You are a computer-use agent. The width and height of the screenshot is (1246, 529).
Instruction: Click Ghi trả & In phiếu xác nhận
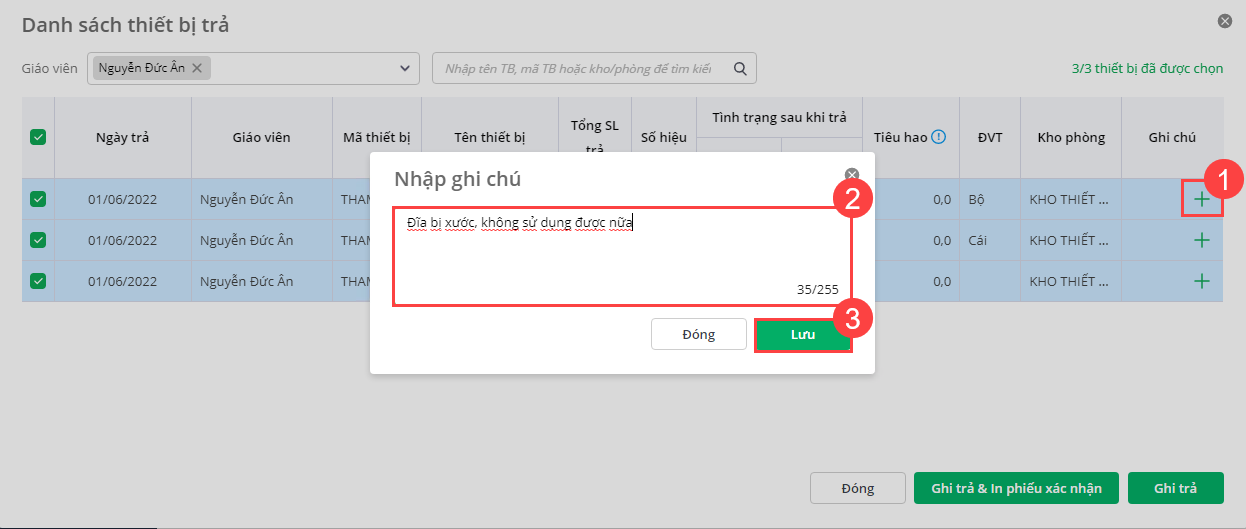[1016, 488]
